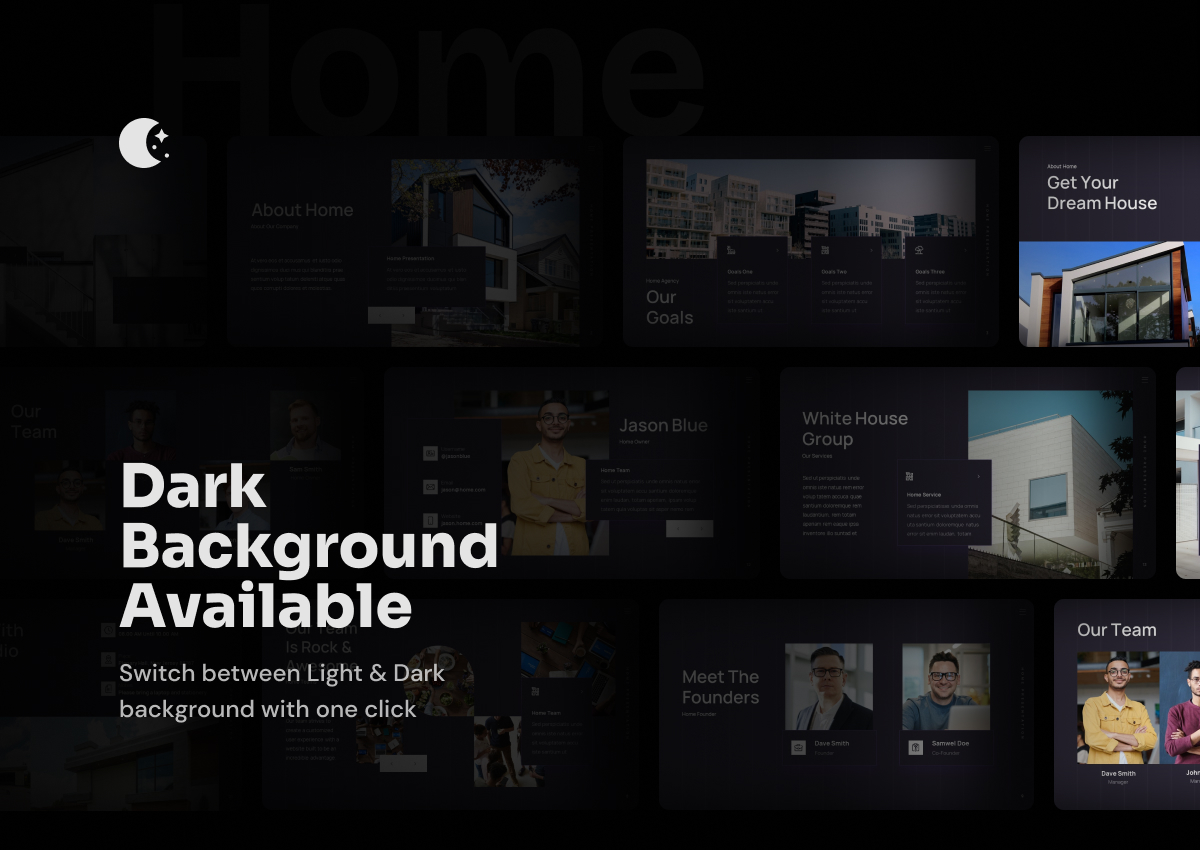Click the play icon on the Home Service card

coord(908,476)
